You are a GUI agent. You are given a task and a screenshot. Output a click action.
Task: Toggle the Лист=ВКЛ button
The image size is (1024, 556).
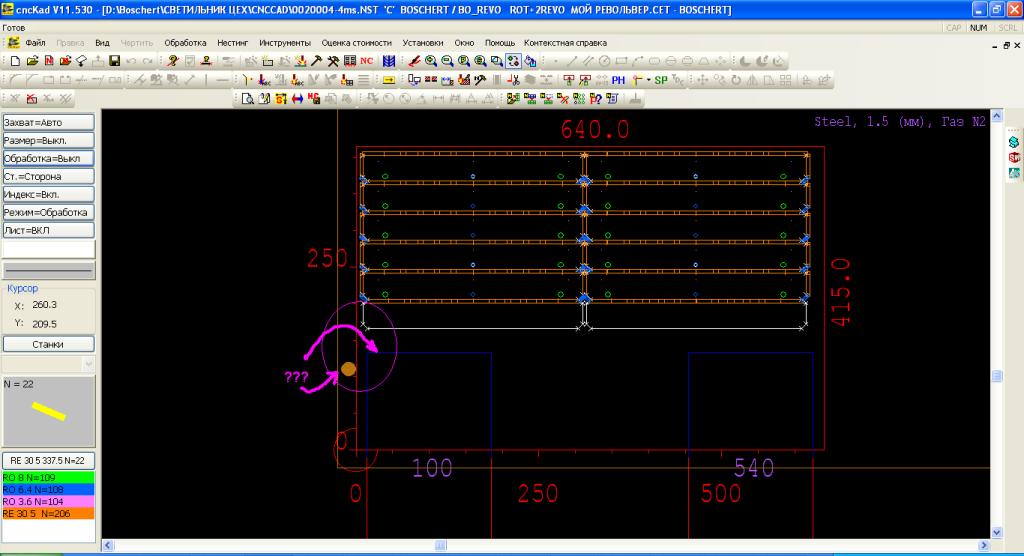pos(48,230)
